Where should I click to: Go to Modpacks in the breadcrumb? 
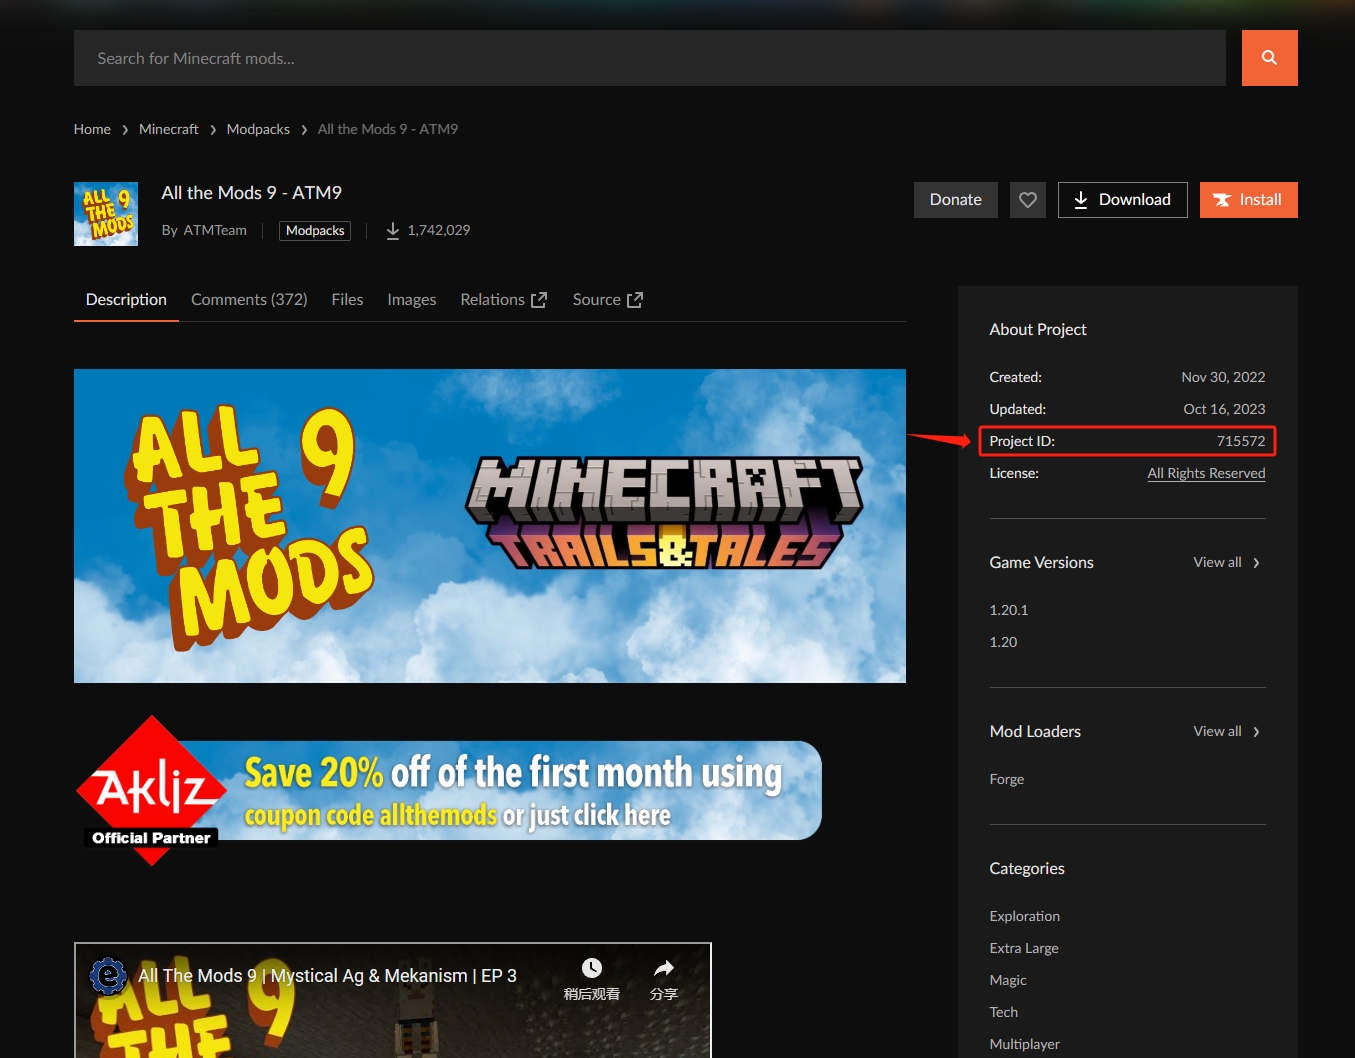pyautogui.click(x=258, y=129)
